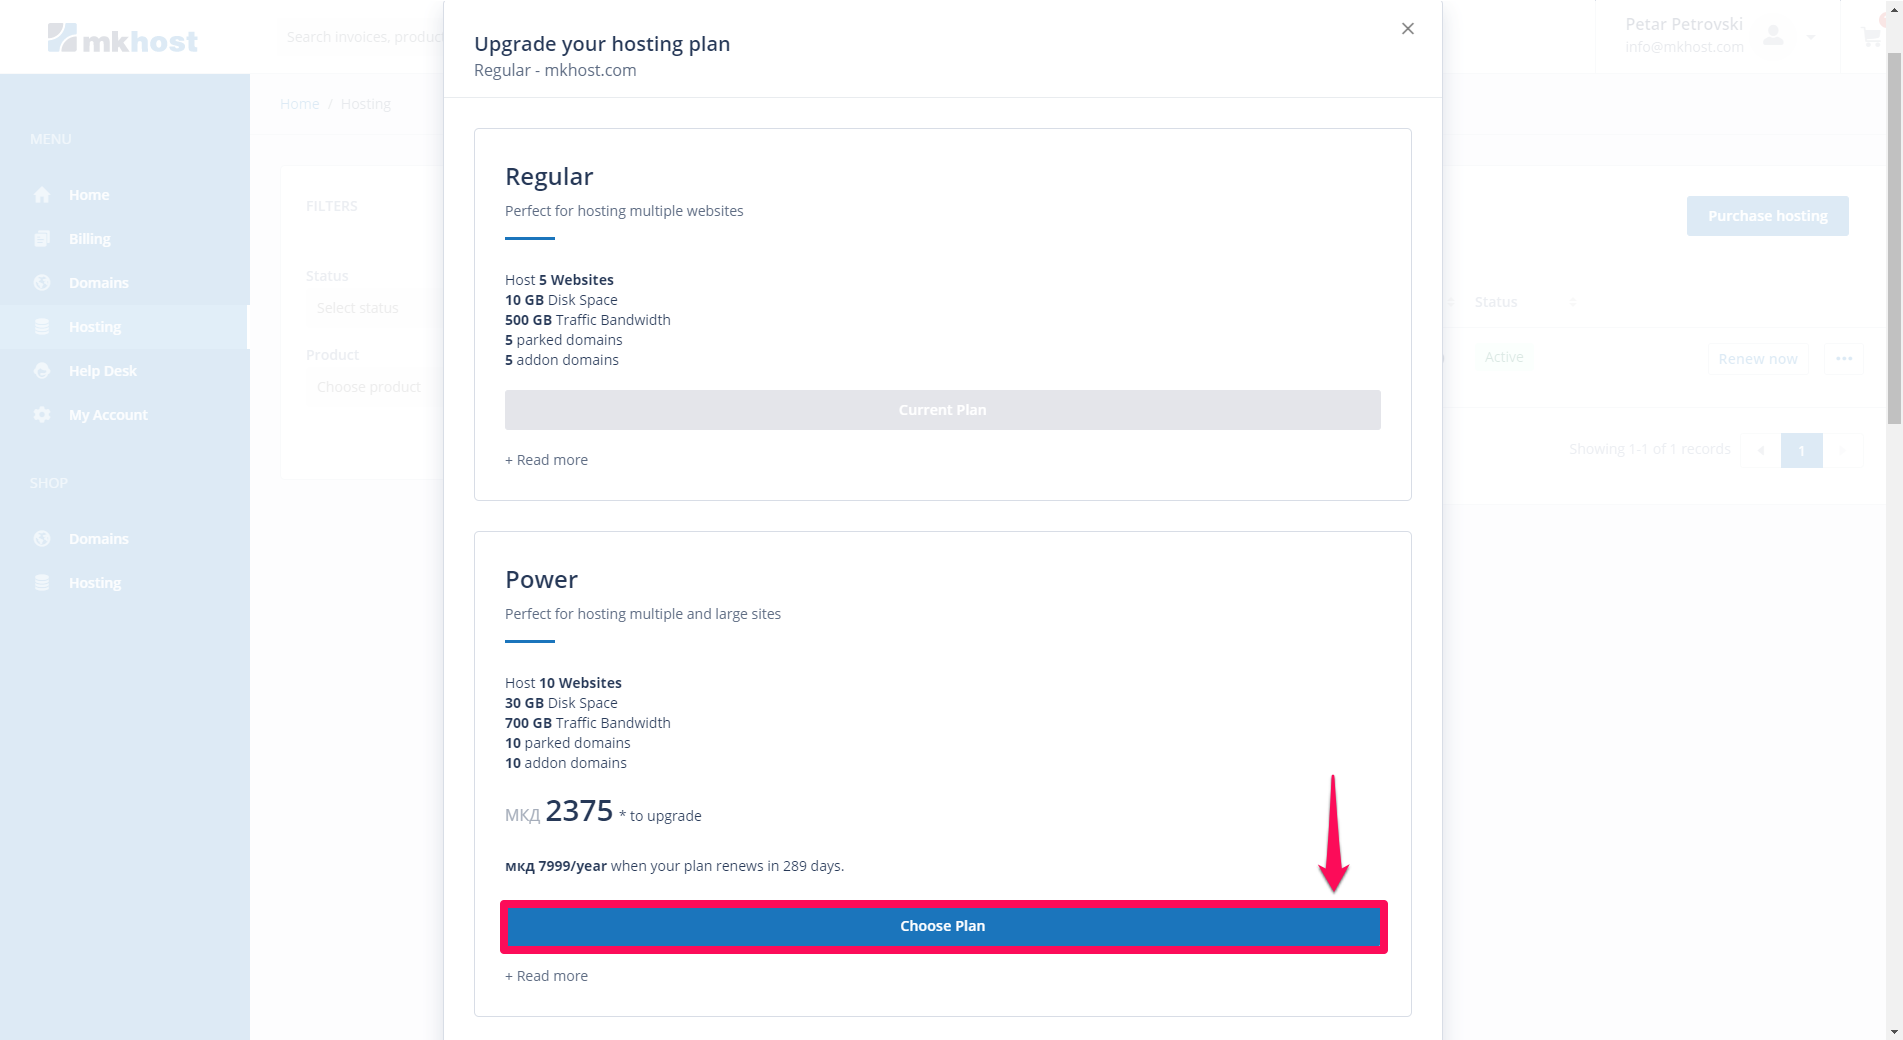Expand Read more under Power plan
Screen dimensions: 1903x1040
click(546, 976)
